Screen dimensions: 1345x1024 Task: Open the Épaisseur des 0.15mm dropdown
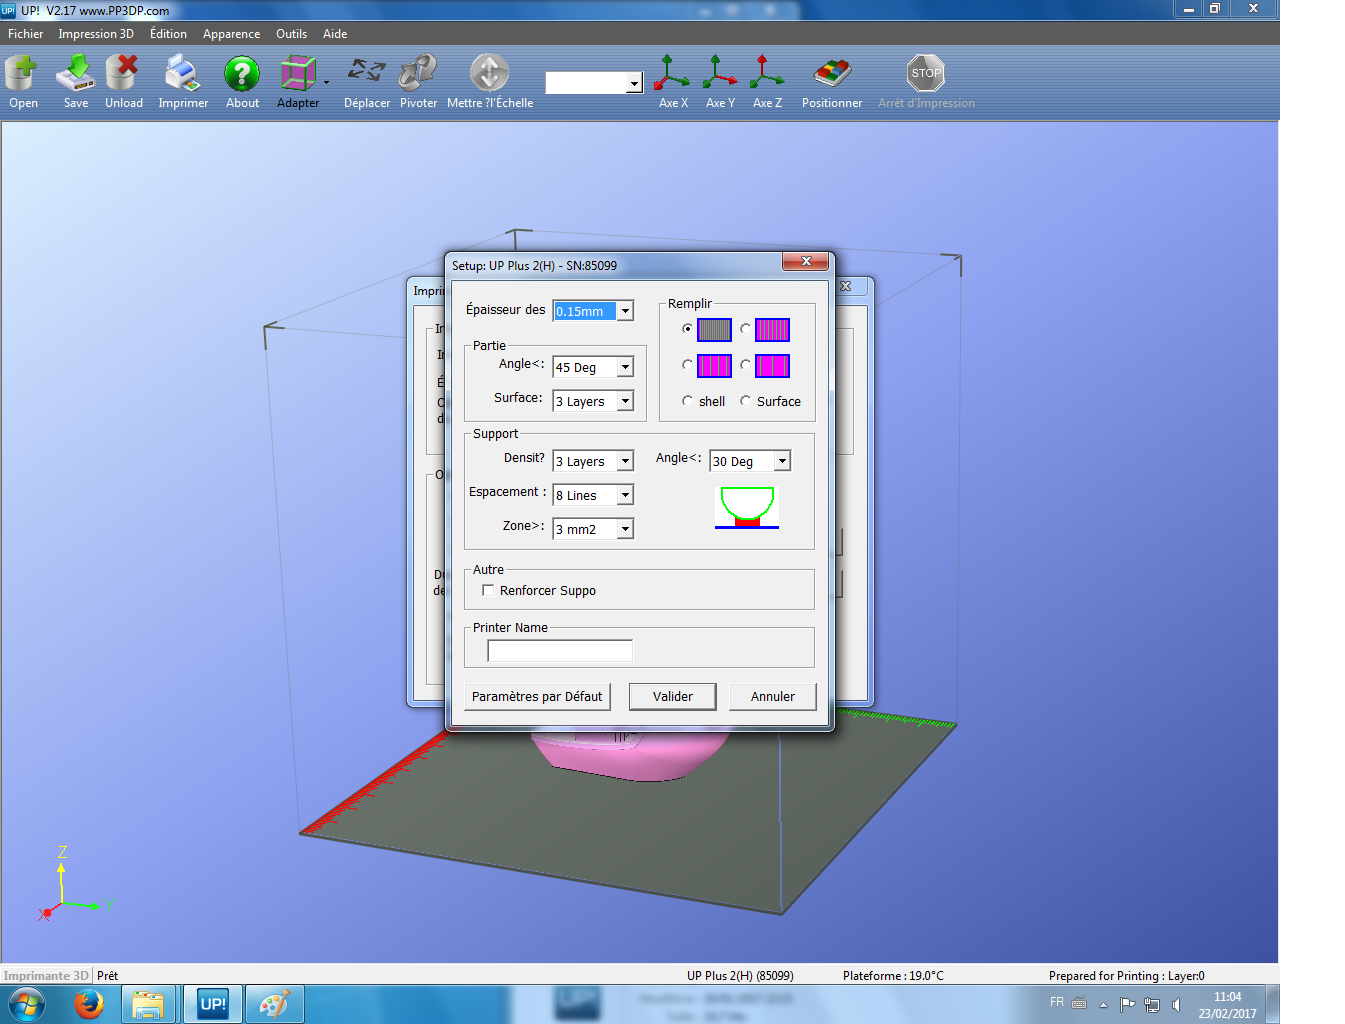point(625,311)
